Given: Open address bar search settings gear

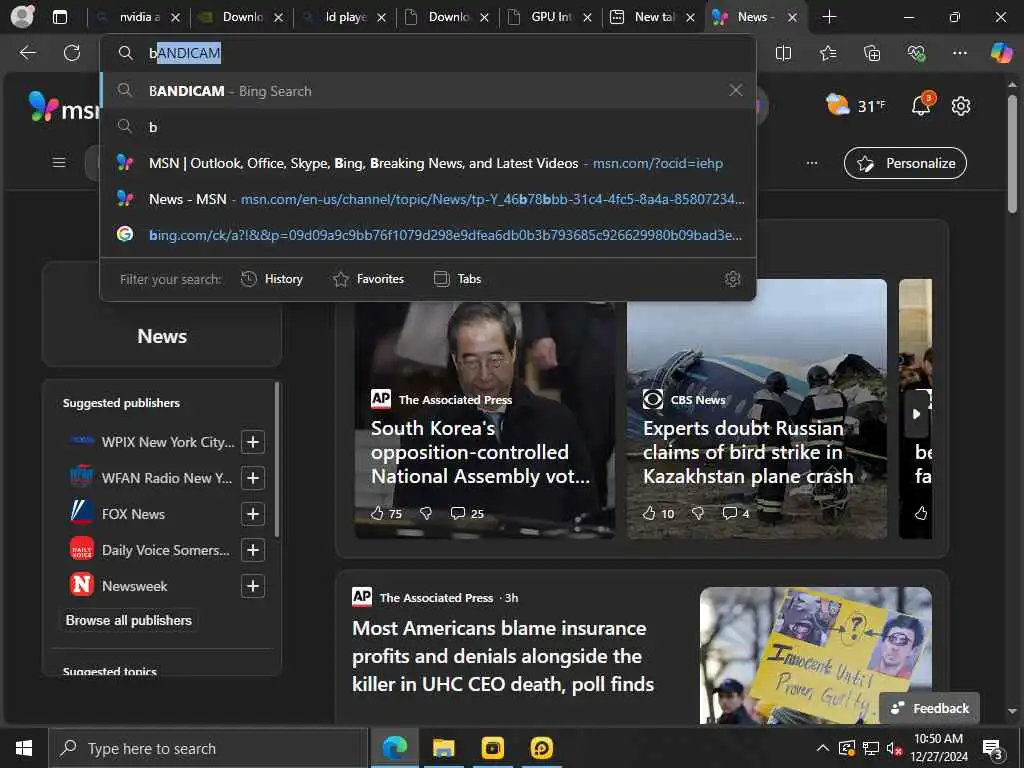Looking at the screenshot, I should (x=733, y=279).
